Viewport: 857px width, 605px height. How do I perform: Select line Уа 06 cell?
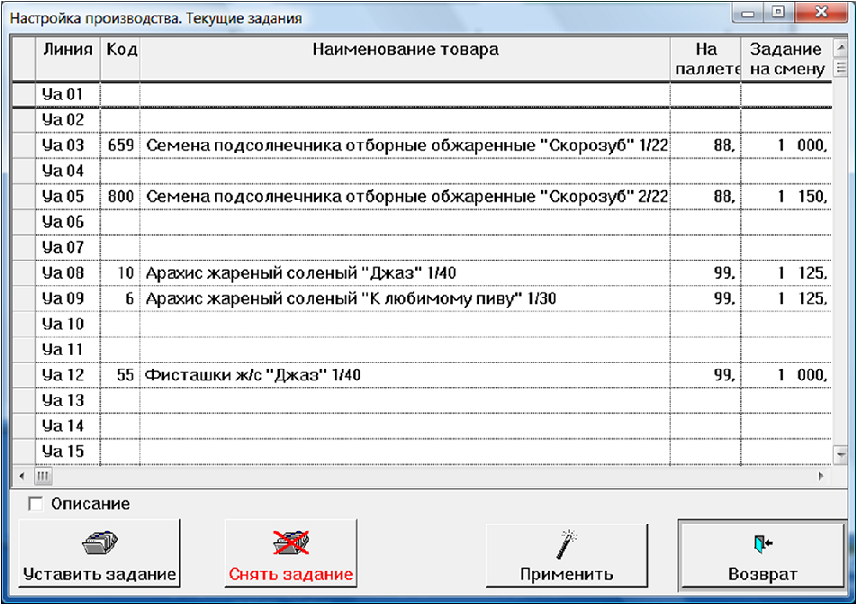pyautogui.click(x=68, y=222)
